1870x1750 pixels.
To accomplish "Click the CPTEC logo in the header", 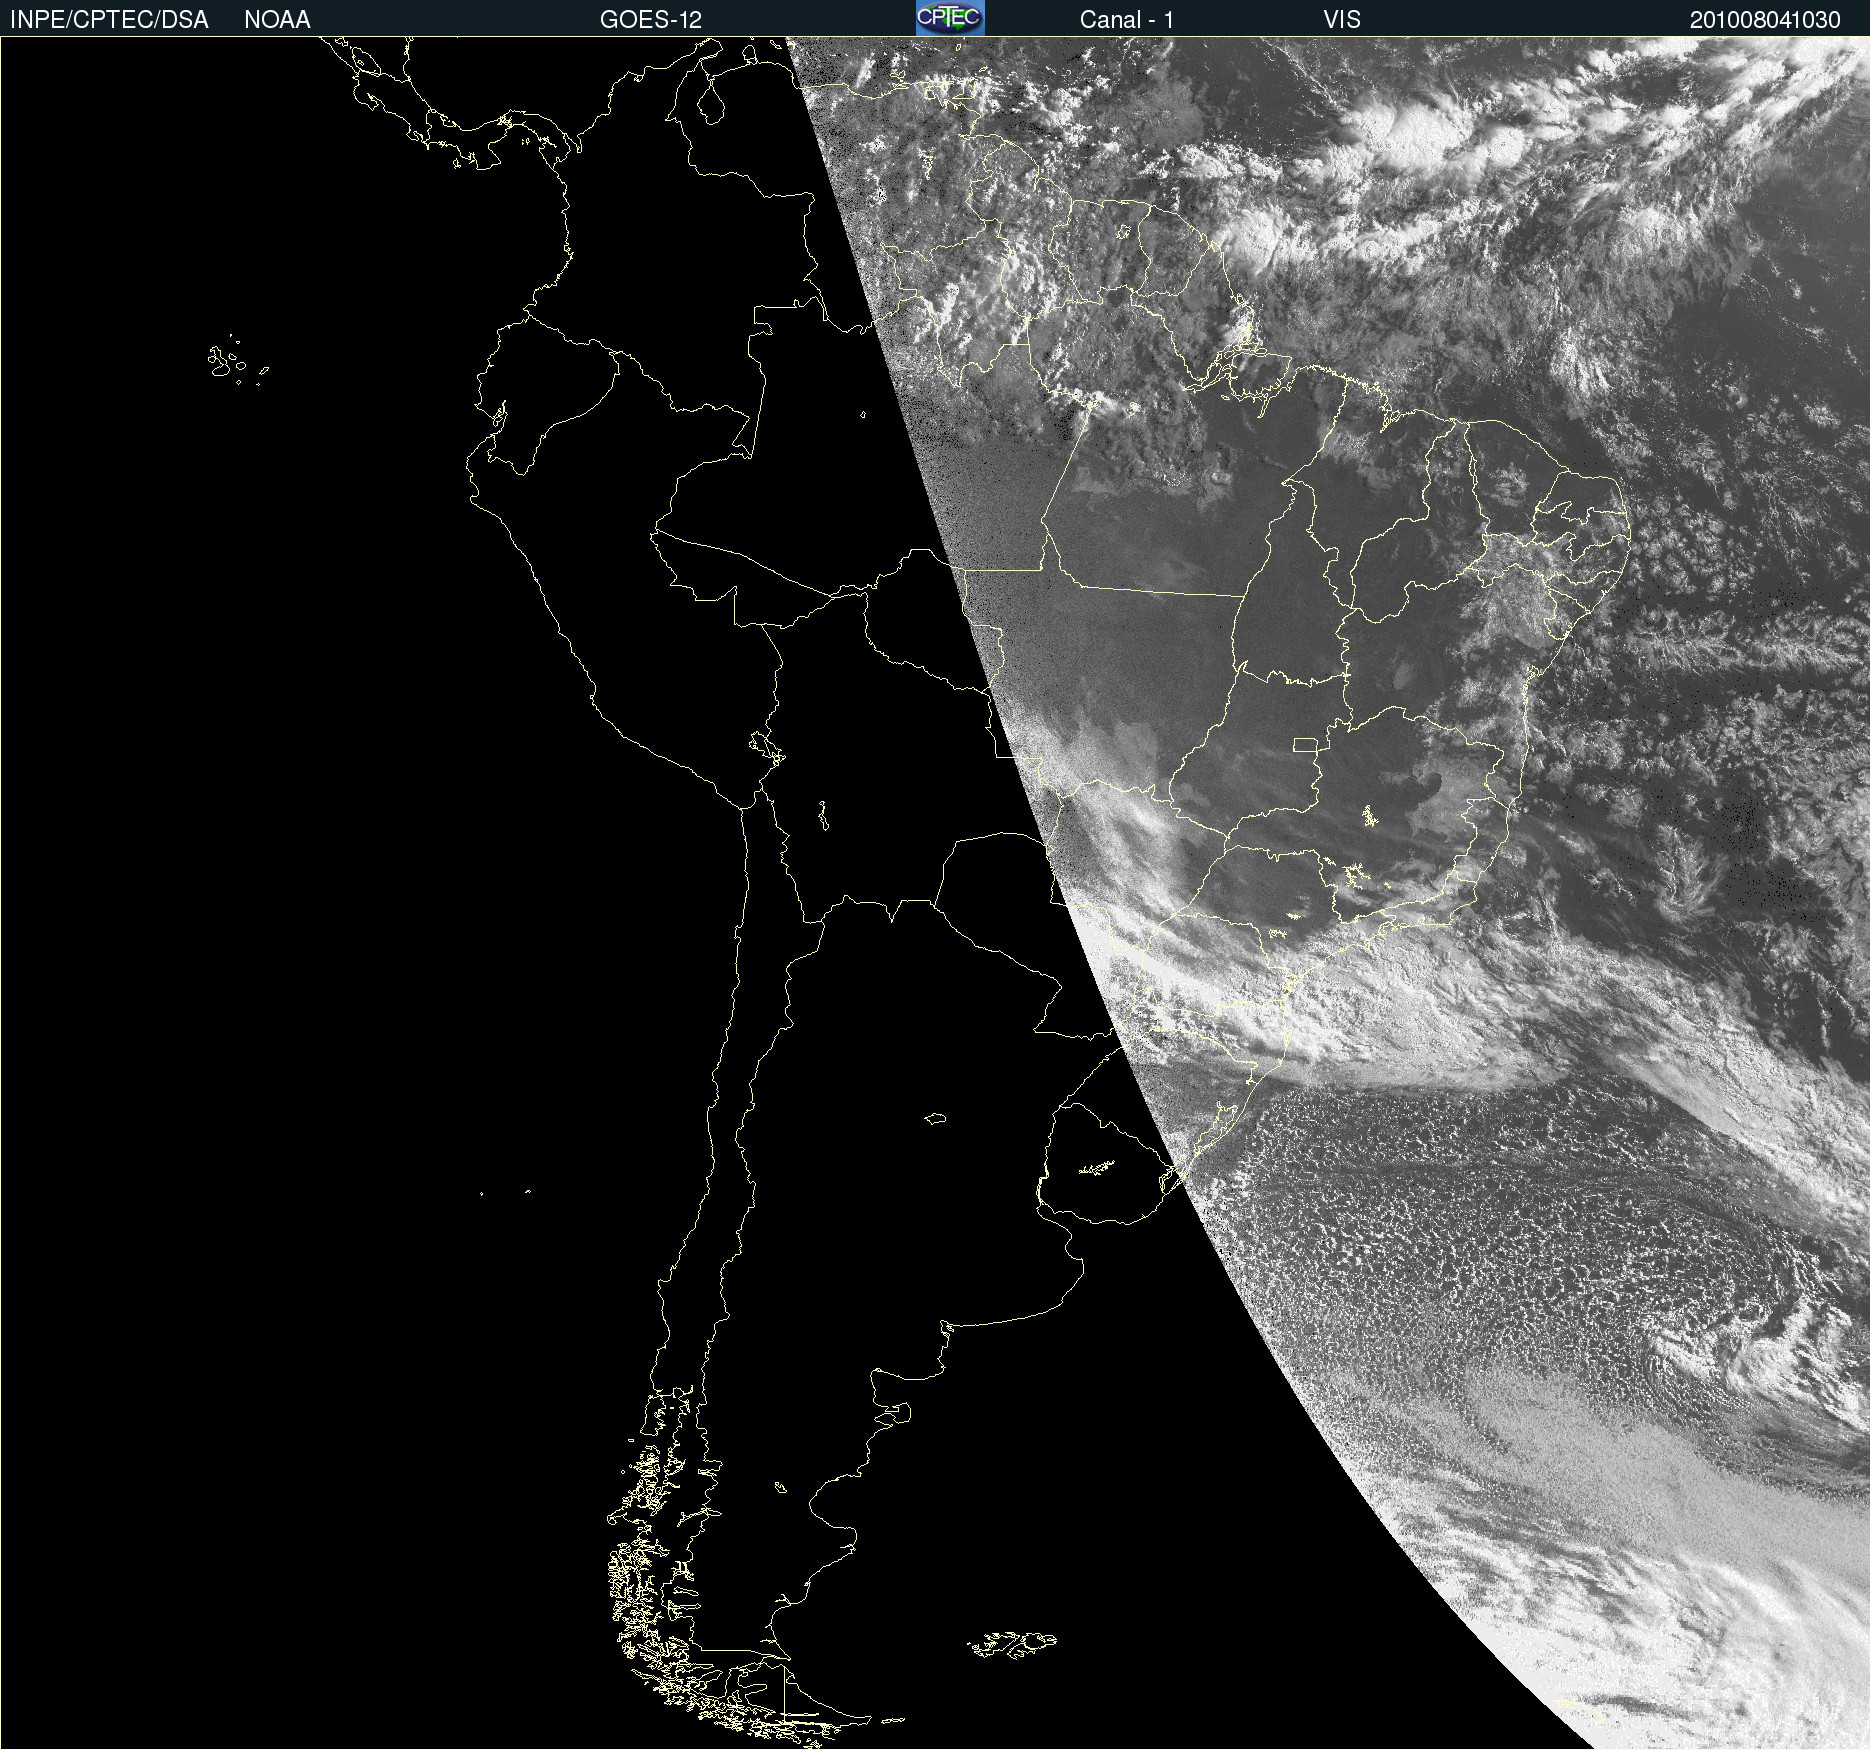I will [x=950, y=18].
